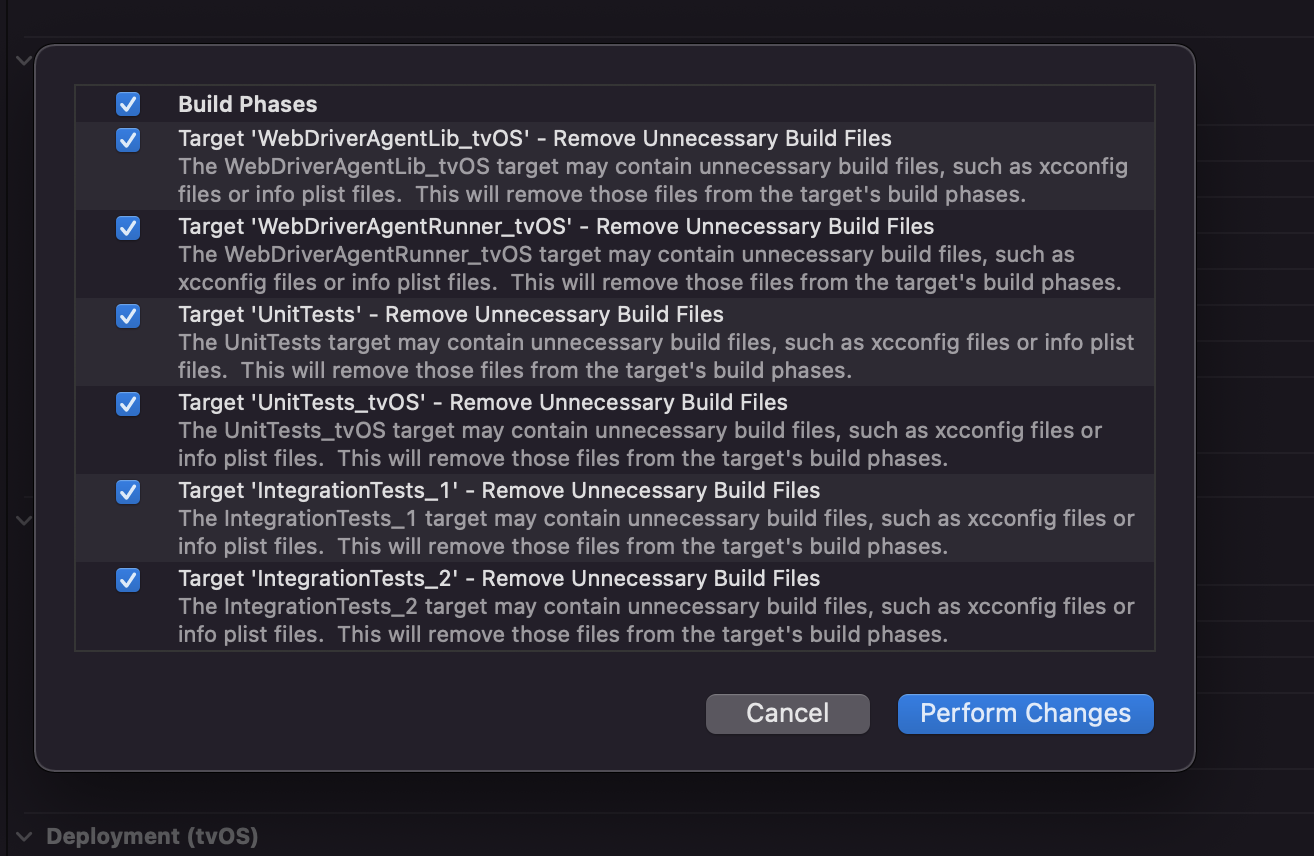Select the Target 'UnitTests_tvOS' title row
Viewport: 1314px width, 856px height.
[483, 403]
